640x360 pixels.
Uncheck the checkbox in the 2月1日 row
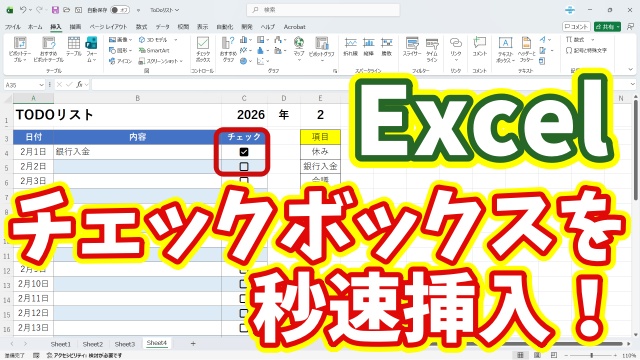pos(244,152)
